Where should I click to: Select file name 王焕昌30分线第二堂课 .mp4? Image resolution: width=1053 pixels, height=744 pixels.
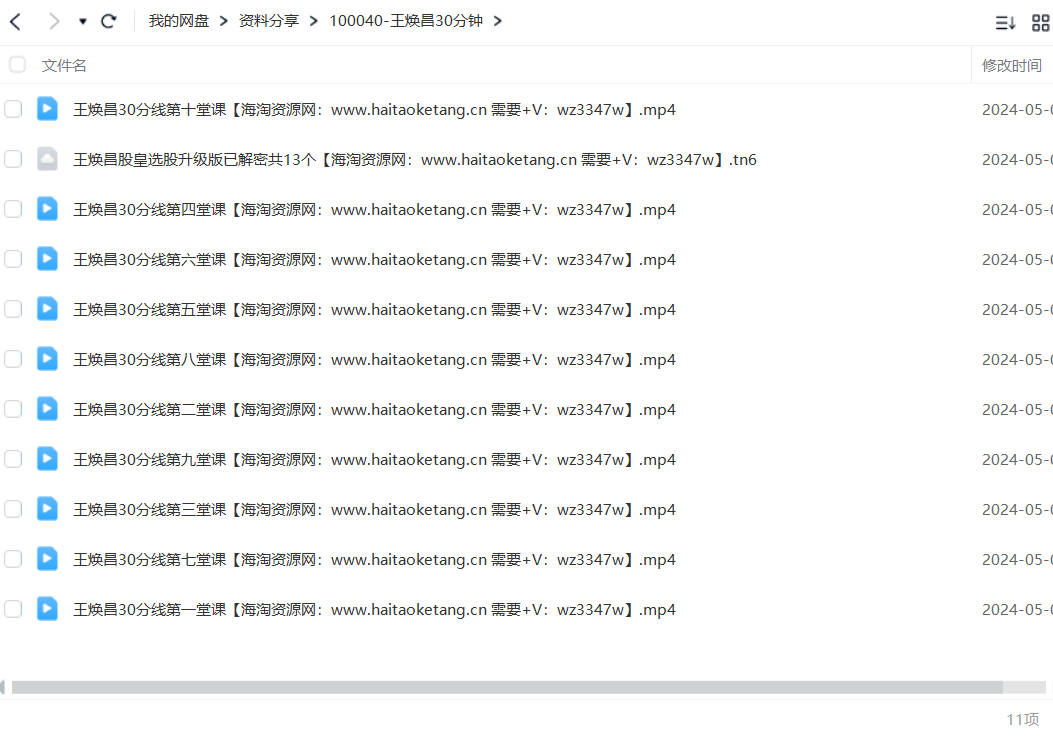coord(374,410)
